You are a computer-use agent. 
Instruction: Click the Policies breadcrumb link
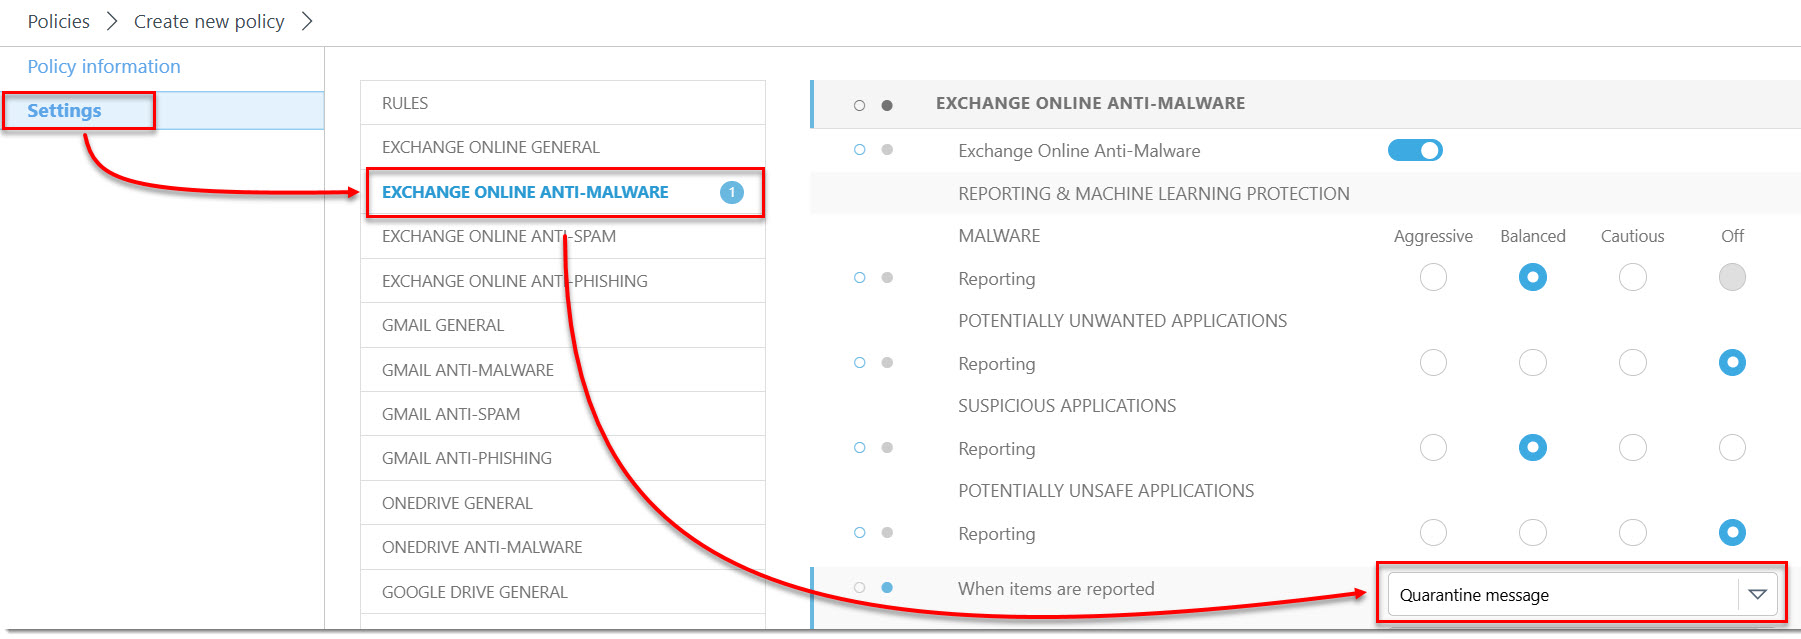coord(58,21)
